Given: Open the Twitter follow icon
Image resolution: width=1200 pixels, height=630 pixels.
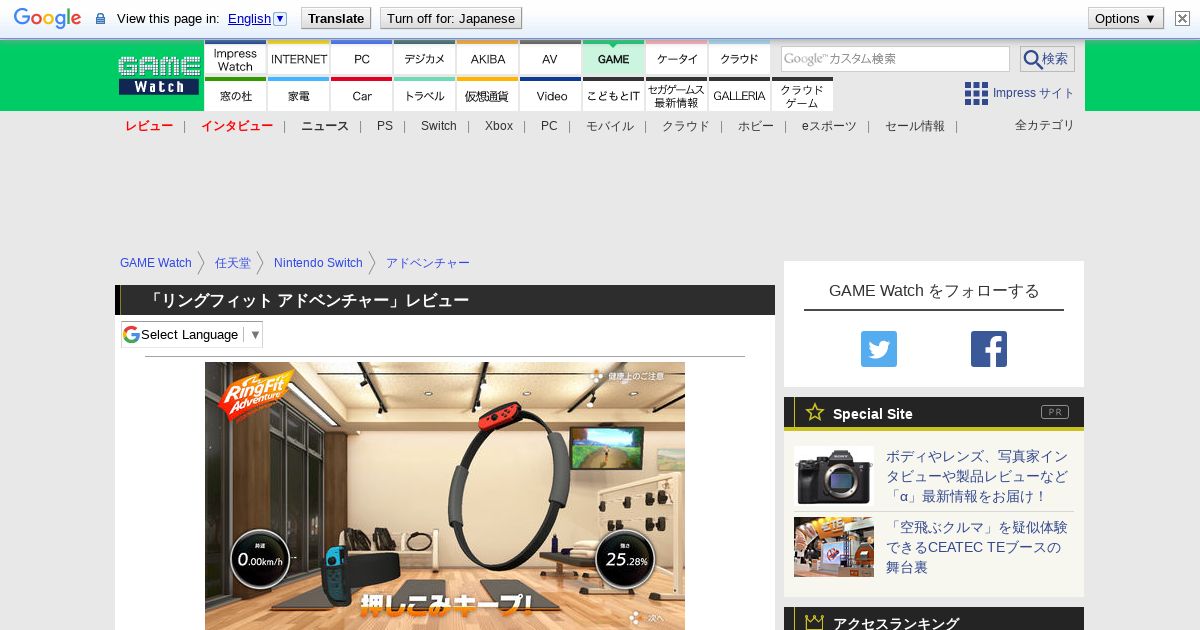Looking at the screenshot, I should [879, 349].
